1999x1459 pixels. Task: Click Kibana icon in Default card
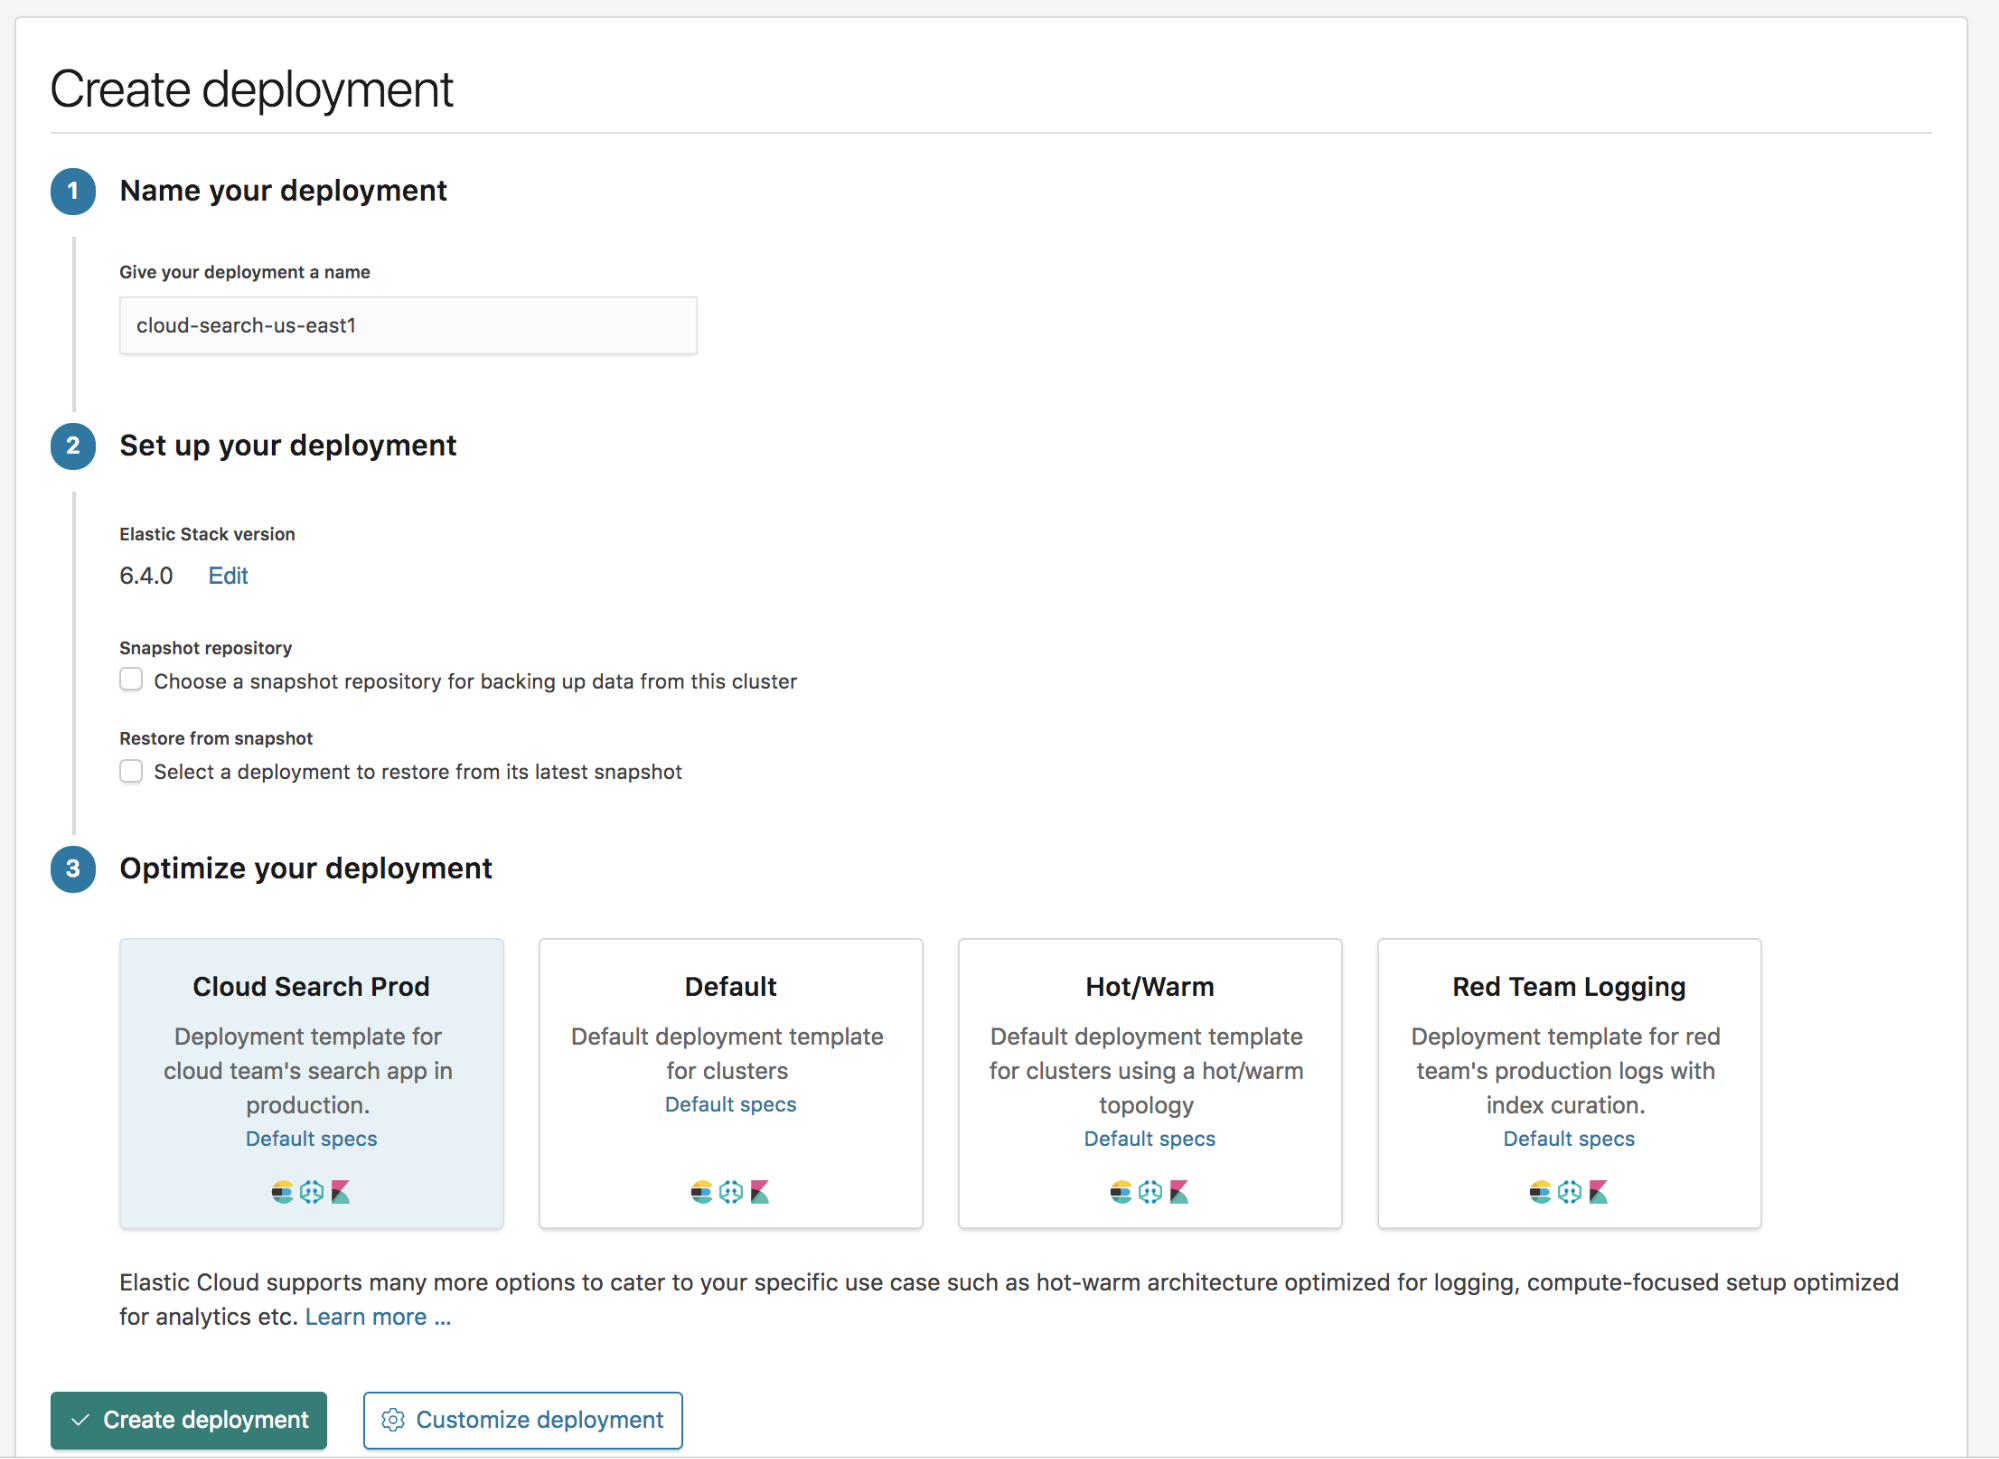click(760, 1192)
